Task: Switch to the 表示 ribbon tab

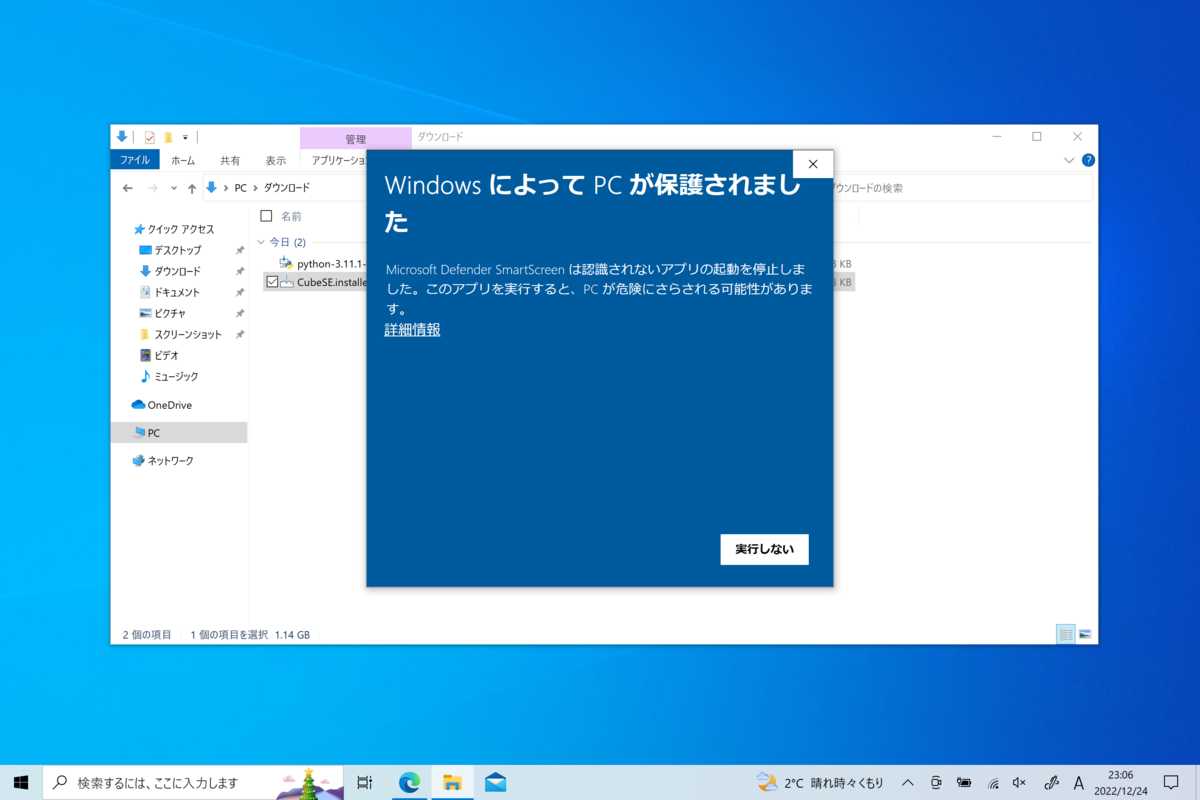Action: pyautogui.click(x=276, y=160)
